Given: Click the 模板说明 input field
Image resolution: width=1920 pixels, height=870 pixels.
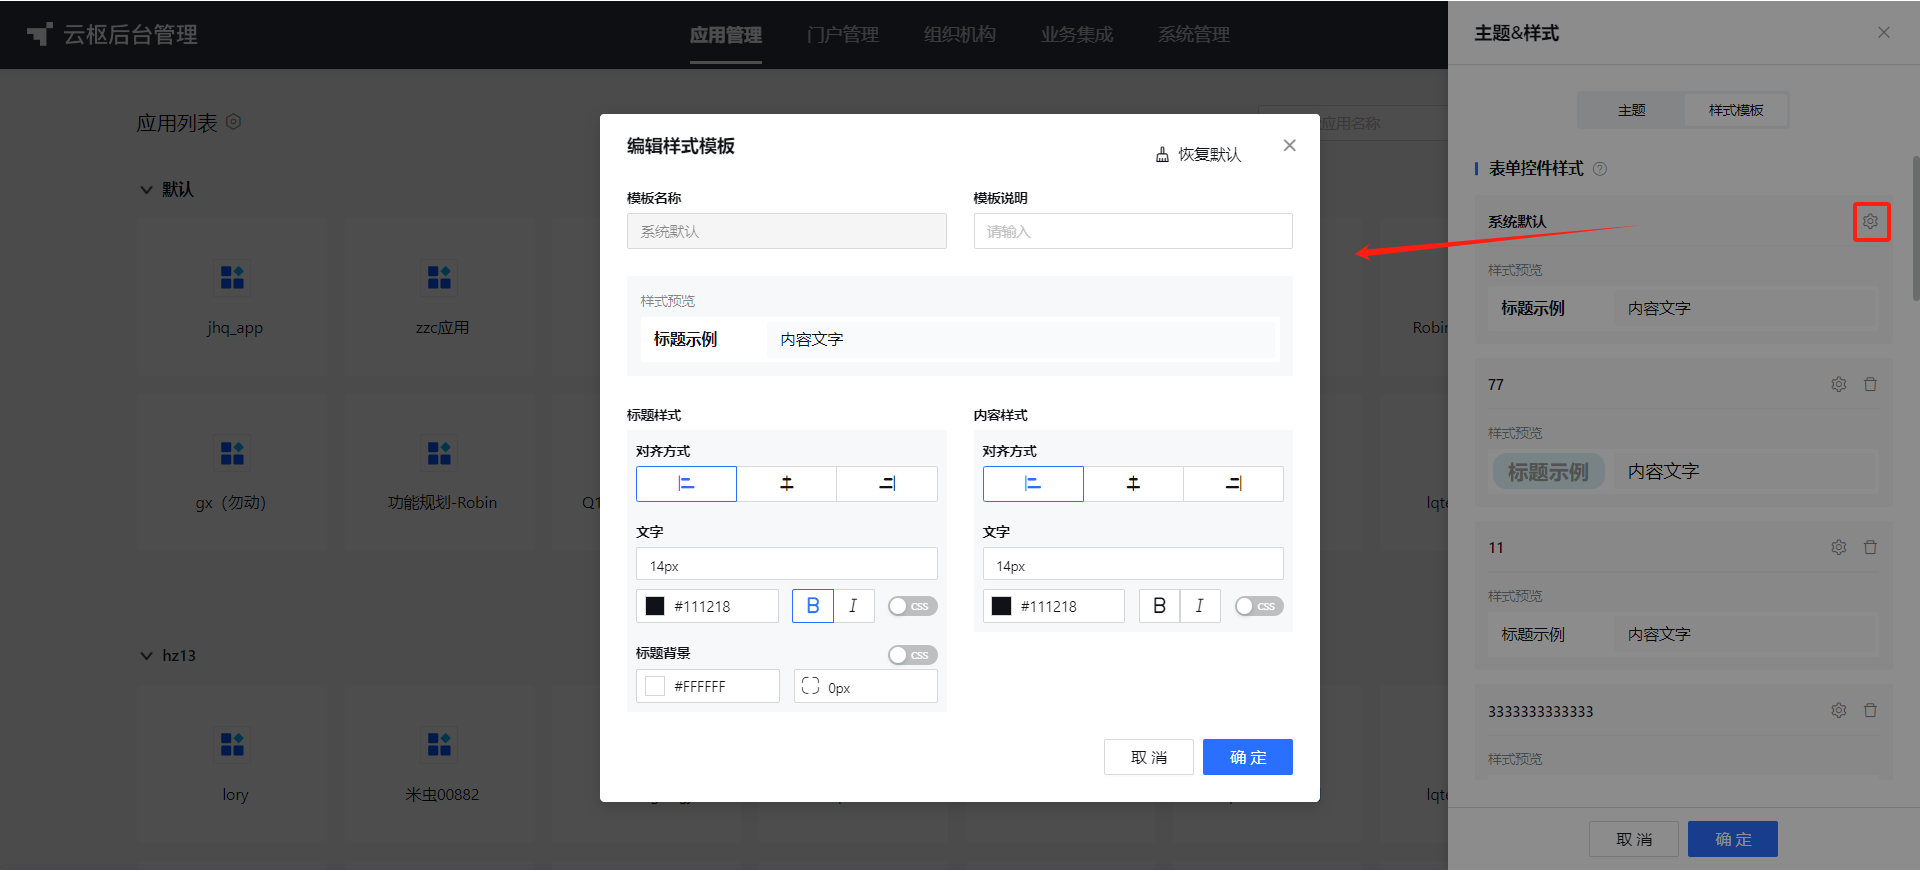Looking at the screenshot, I should click(x=1133, y=231).
